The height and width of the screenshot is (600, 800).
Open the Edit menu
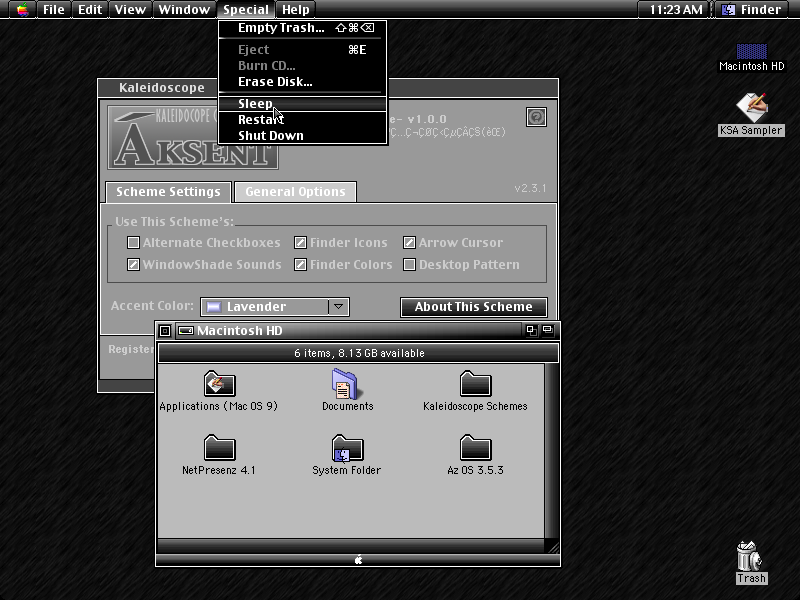pos(90,9)
